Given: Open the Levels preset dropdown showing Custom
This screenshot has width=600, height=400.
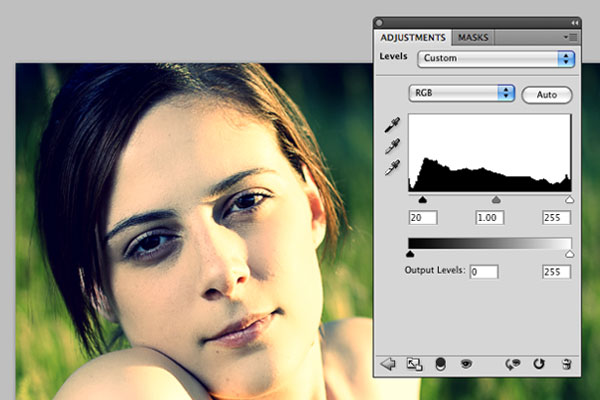Looking at the screenshot, I should (496, 59).
